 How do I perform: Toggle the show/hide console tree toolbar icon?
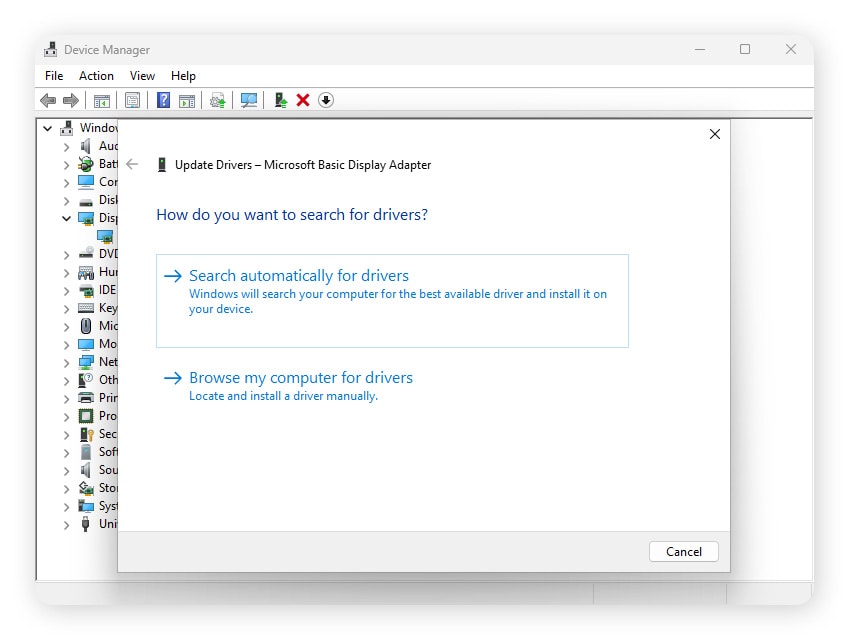(102, 100)
